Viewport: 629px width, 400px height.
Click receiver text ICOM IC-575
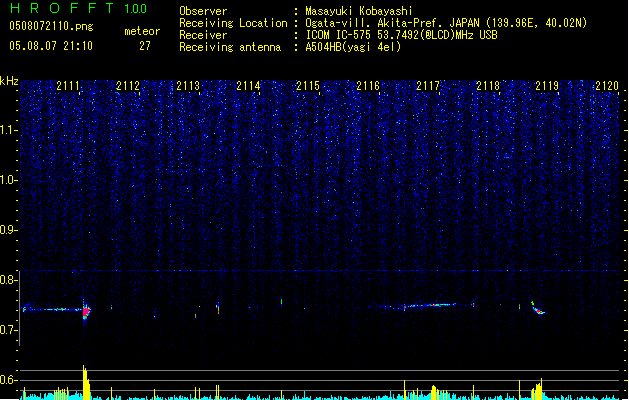339,35
